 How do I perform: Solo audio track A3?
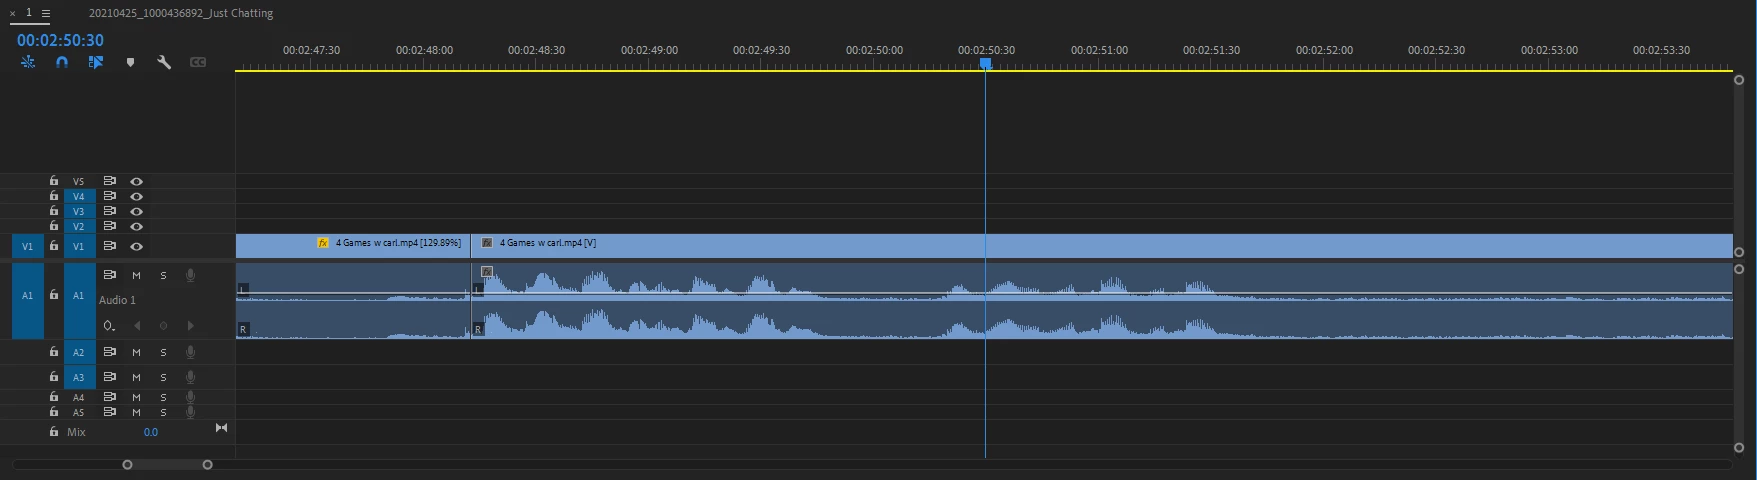(x=164, y=377)
